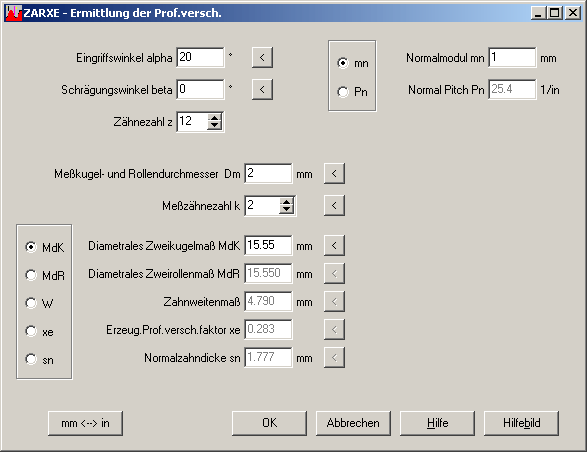Choose the Pn radio button
Image resolution: width=587 pixels, height=452 pixels.
pyautogui.click(x=343, y=92)
